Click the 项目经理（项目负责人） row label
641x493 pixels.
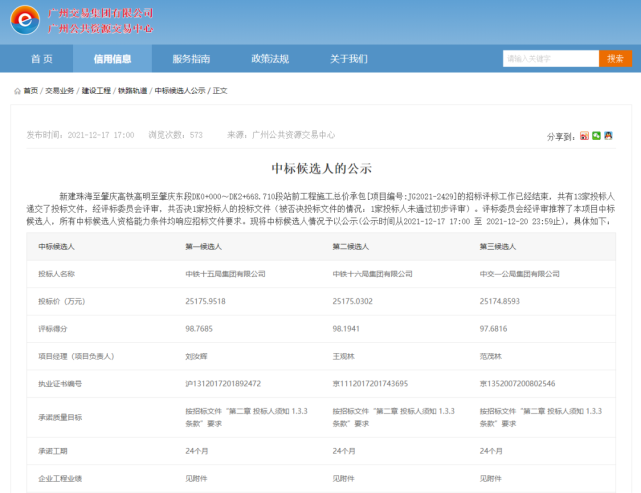(76, 356)
